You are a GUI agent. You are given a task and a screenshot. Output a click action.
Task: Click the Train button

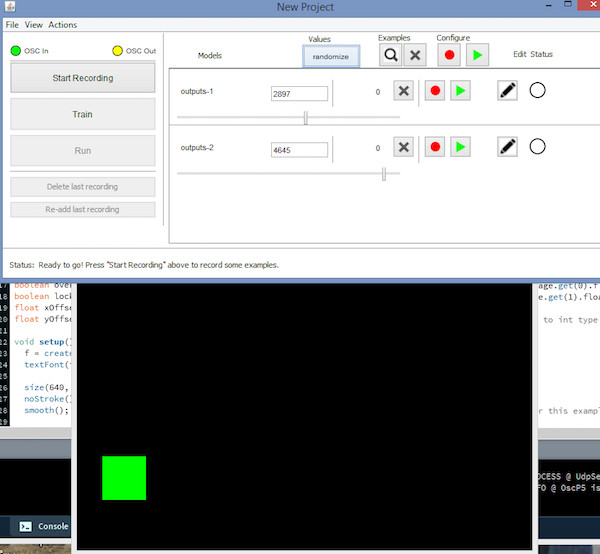coord(83,114)
